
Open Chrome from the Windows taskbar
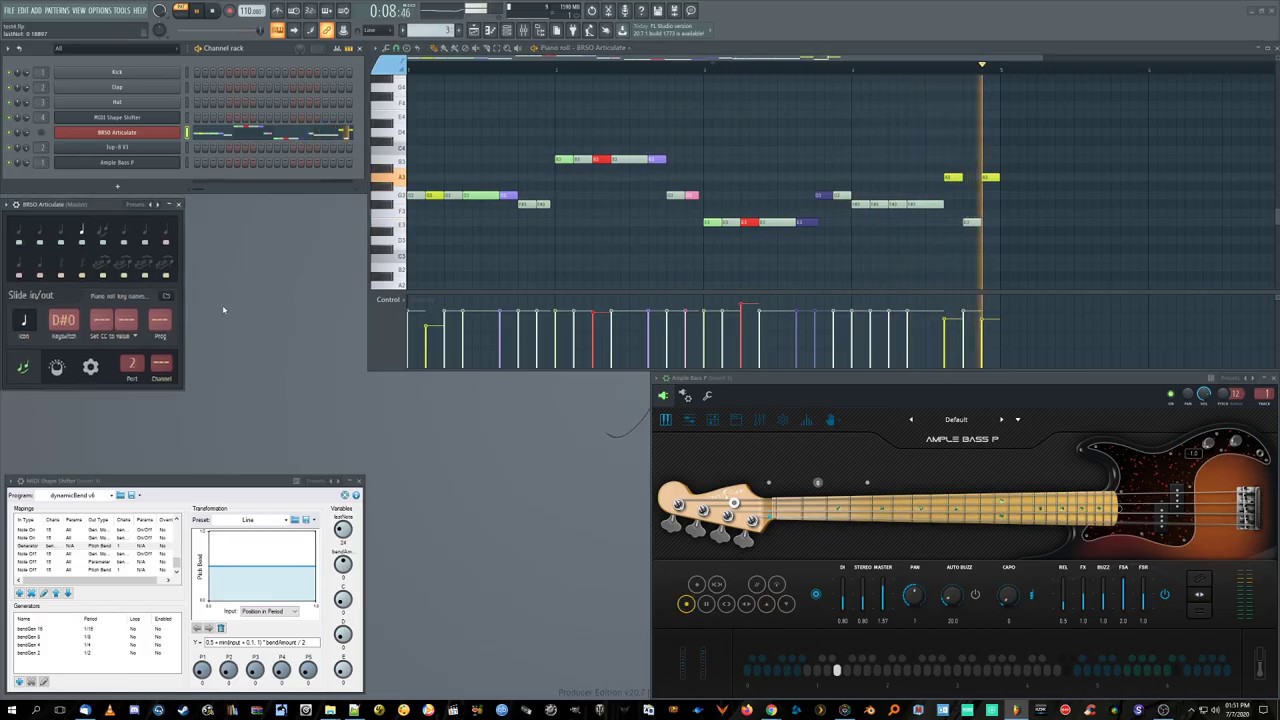pos(771,711)
